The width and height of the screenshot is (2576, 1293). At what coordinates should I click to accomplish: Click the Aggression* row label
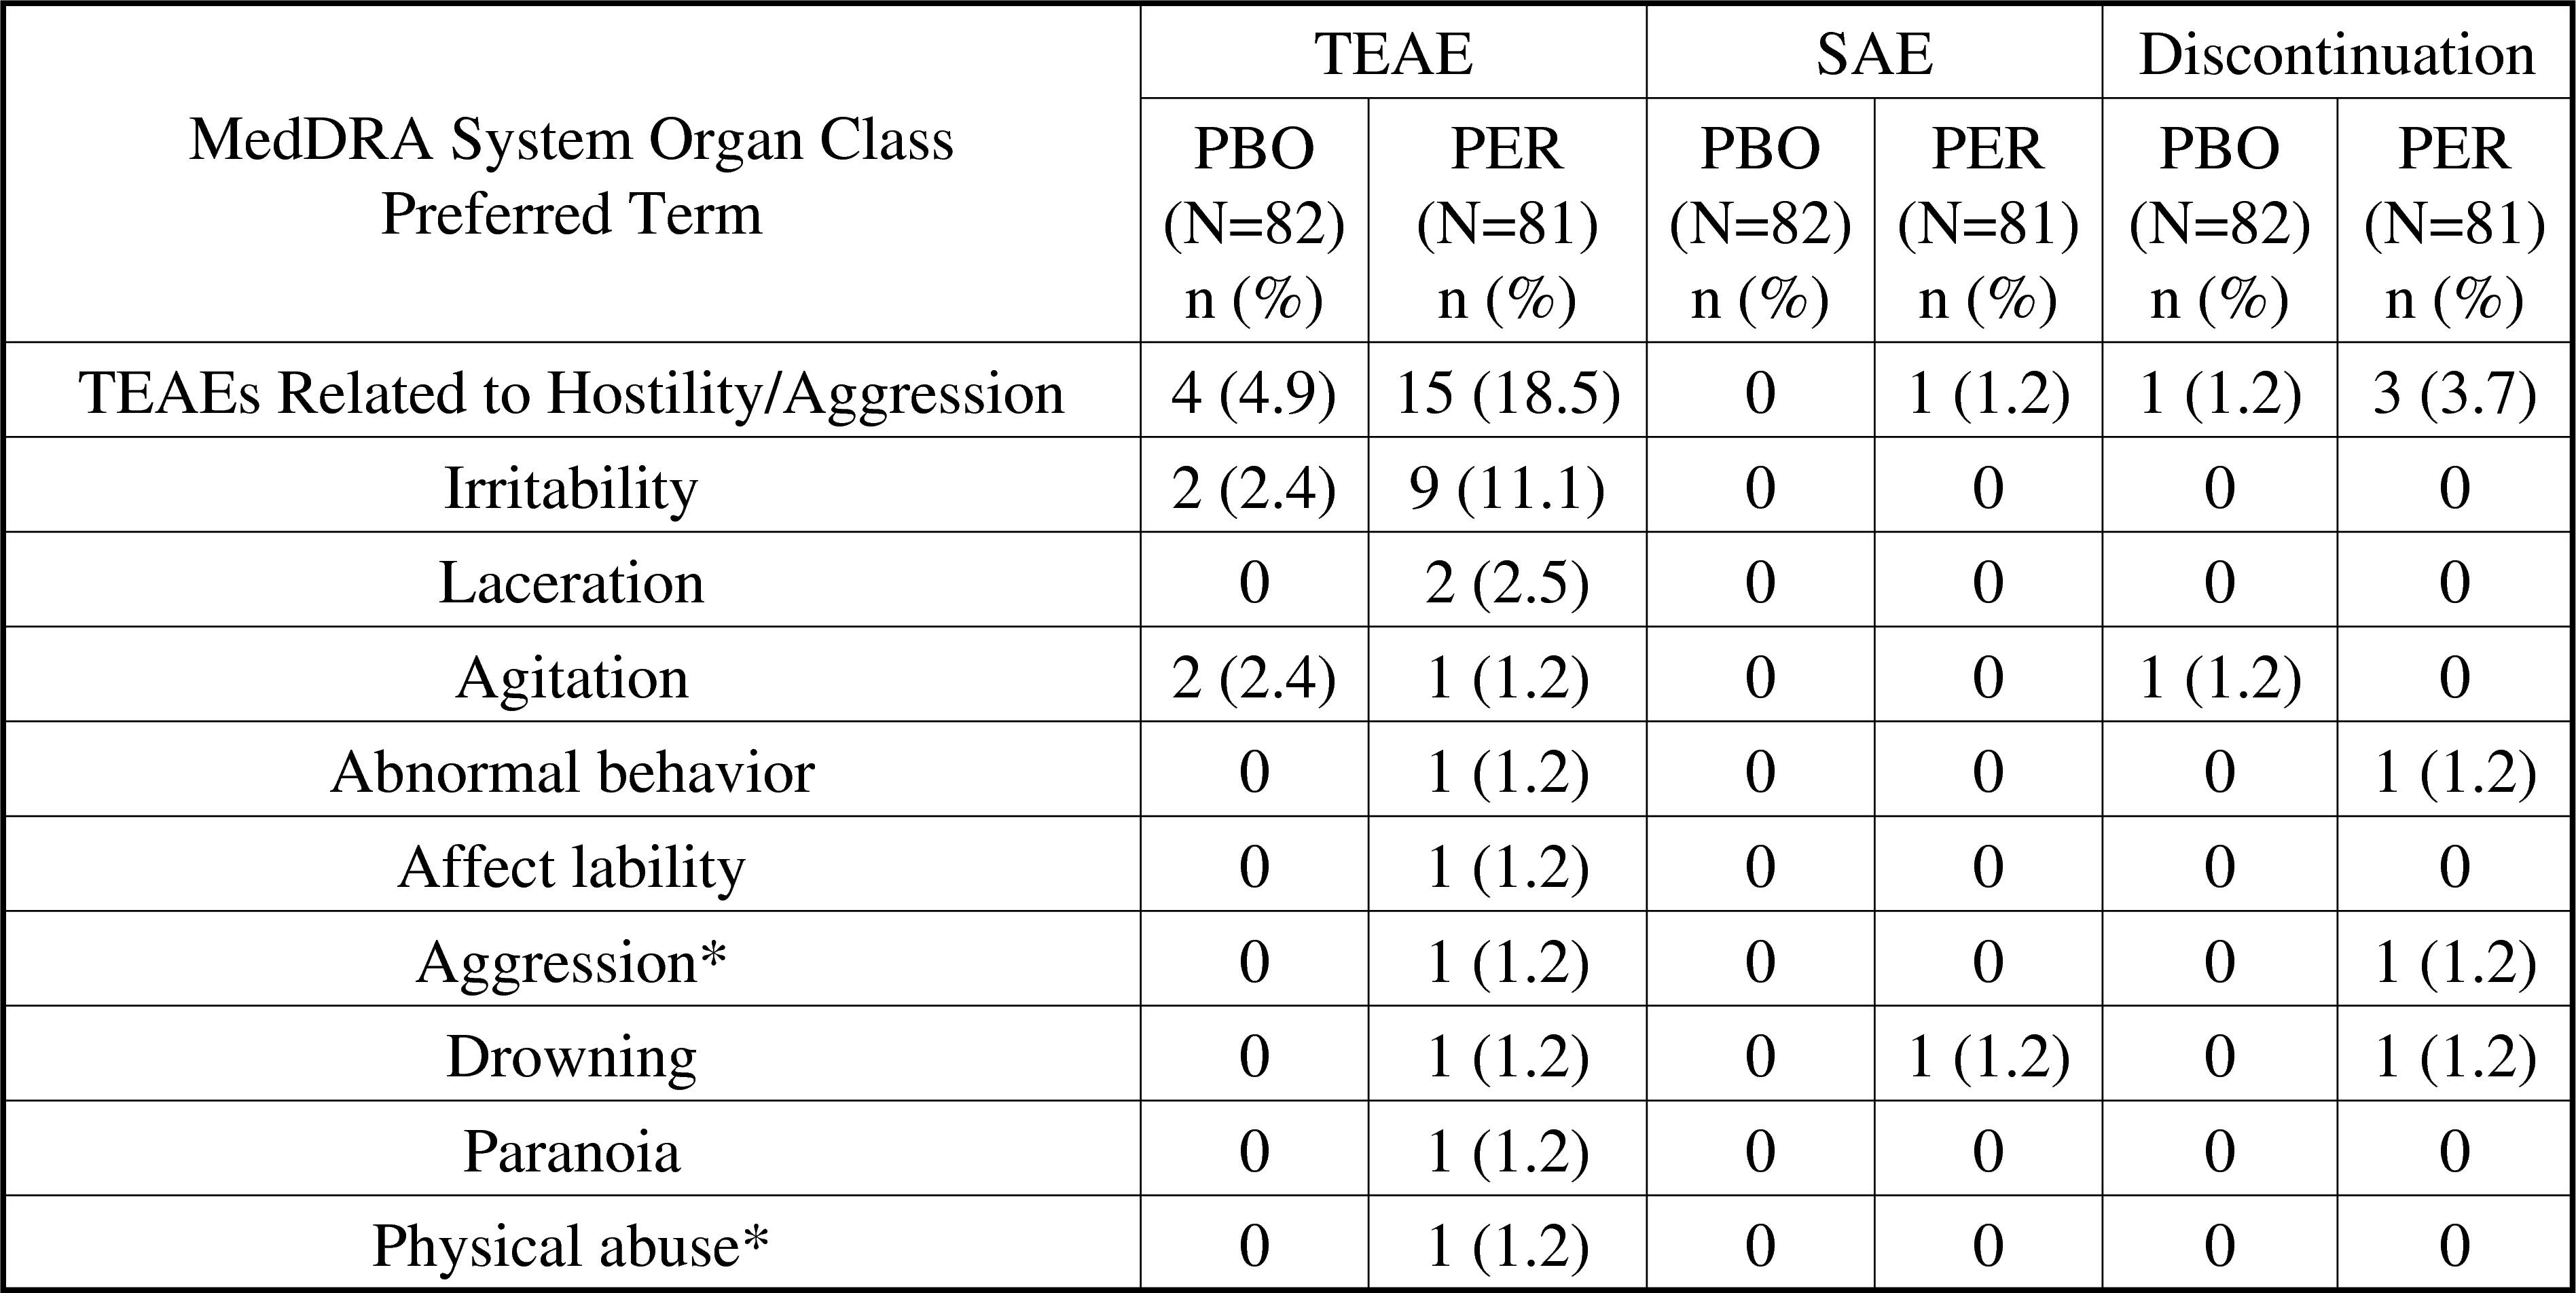[x=571, y=961]
